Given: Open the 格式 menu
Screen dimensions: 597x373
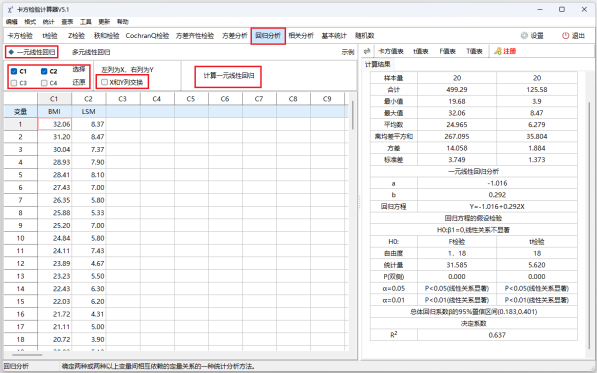Looking at the screenshot, I should click(30, 22).
